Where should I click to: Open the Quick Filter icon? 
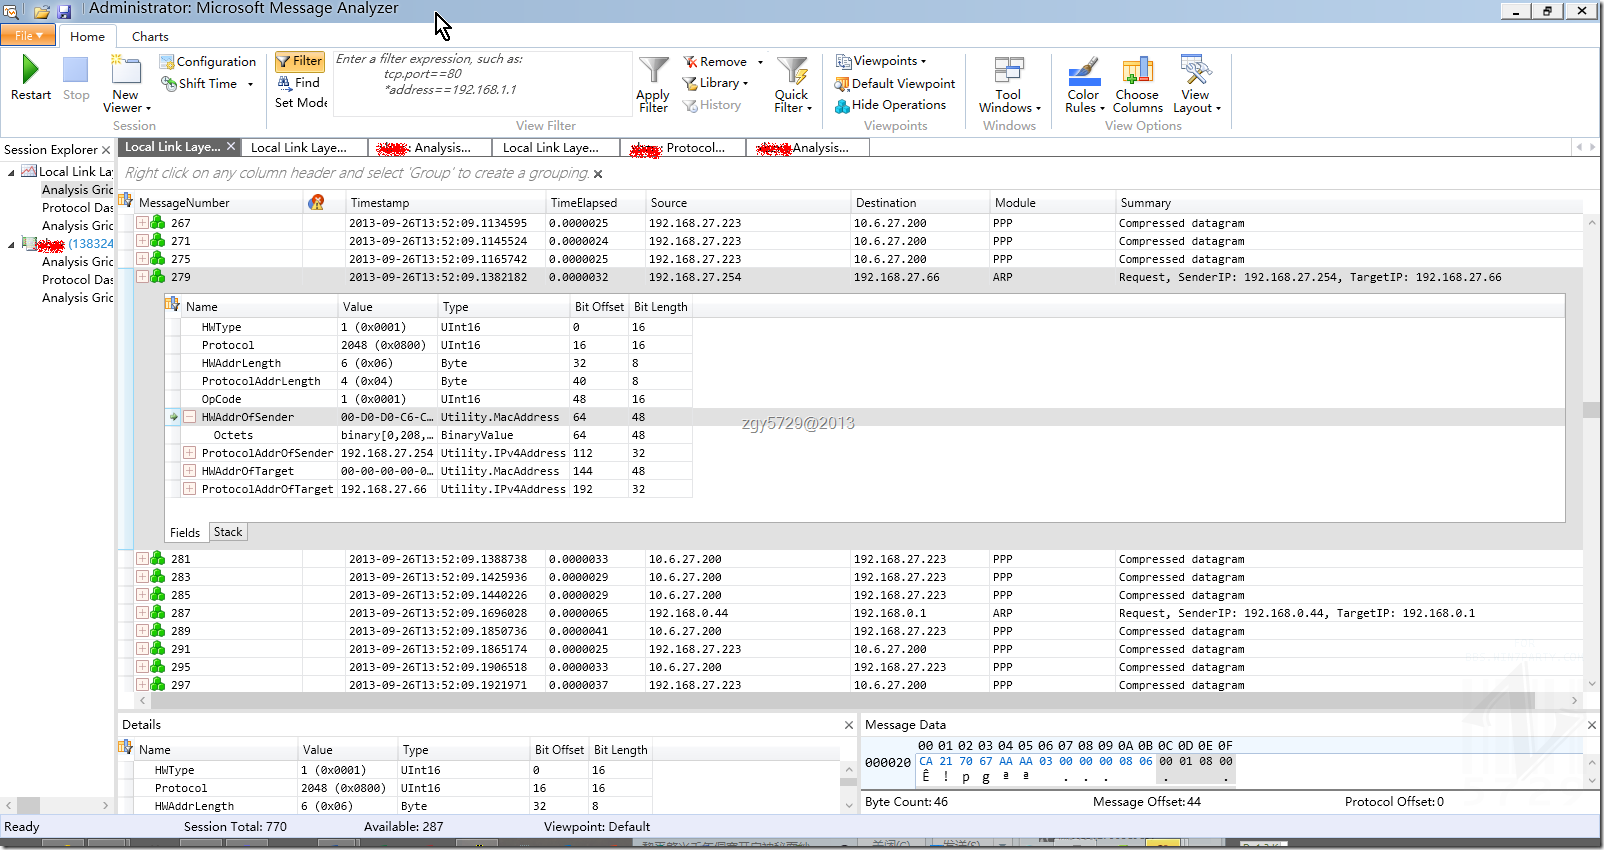click(792, 71)
